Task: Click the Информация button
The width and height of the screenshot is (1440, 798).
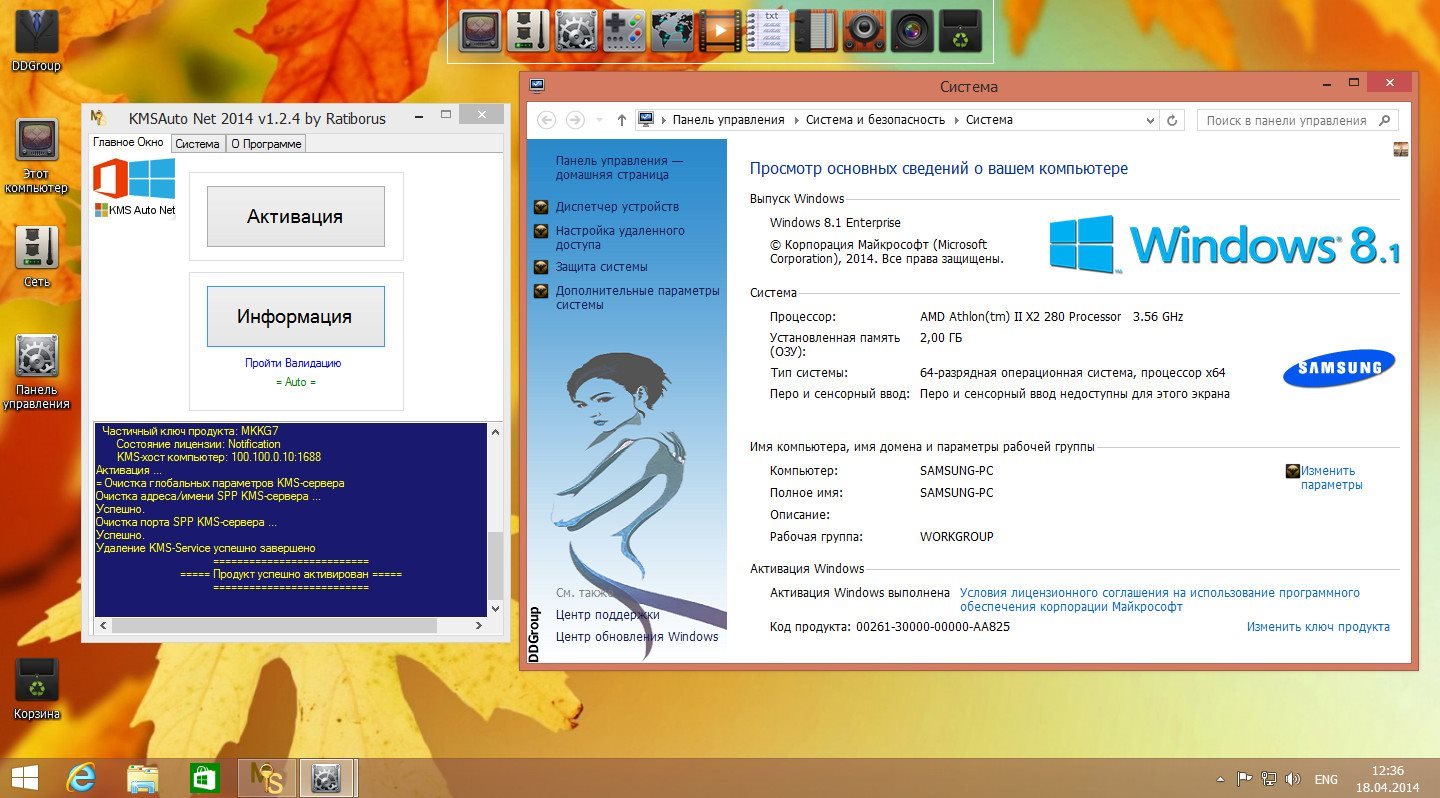Action: (295, 316)
